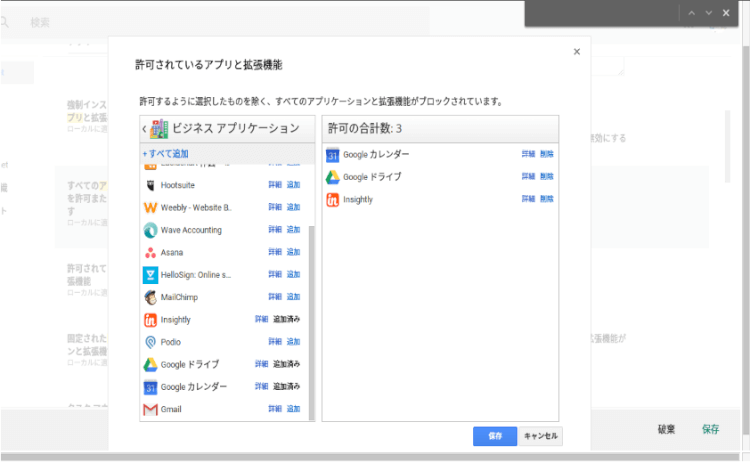Jump to next find result arrow

pyautogui.click(x=709, y=13)
